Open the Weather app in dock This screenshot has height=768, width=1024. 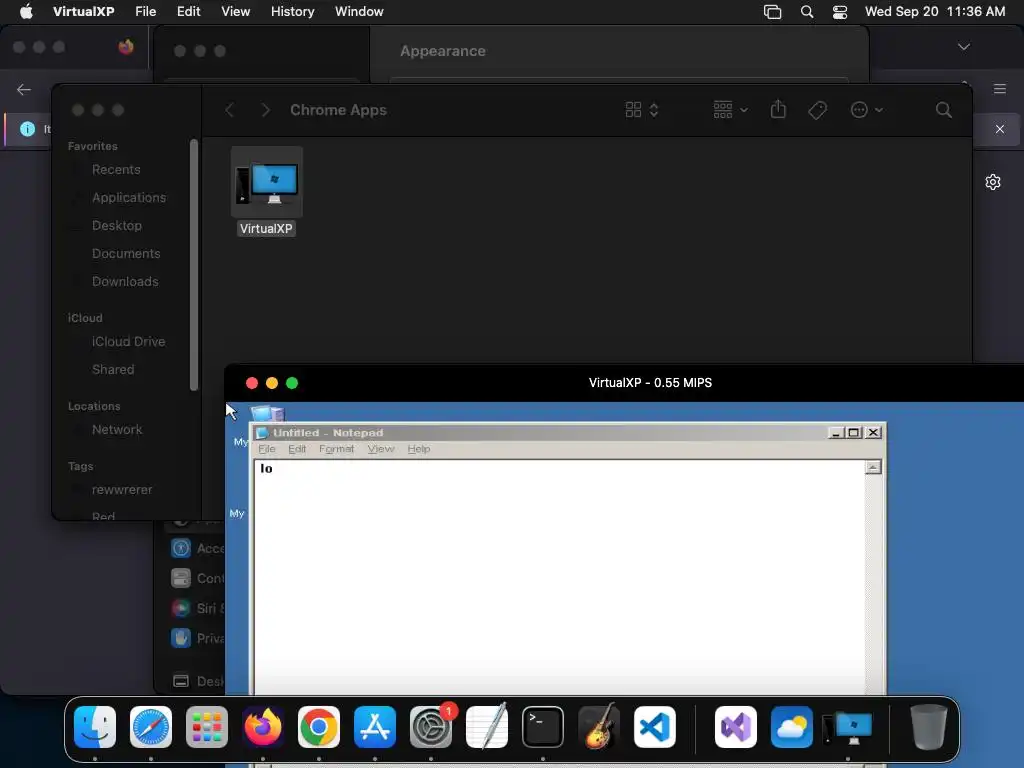(792, 727)
